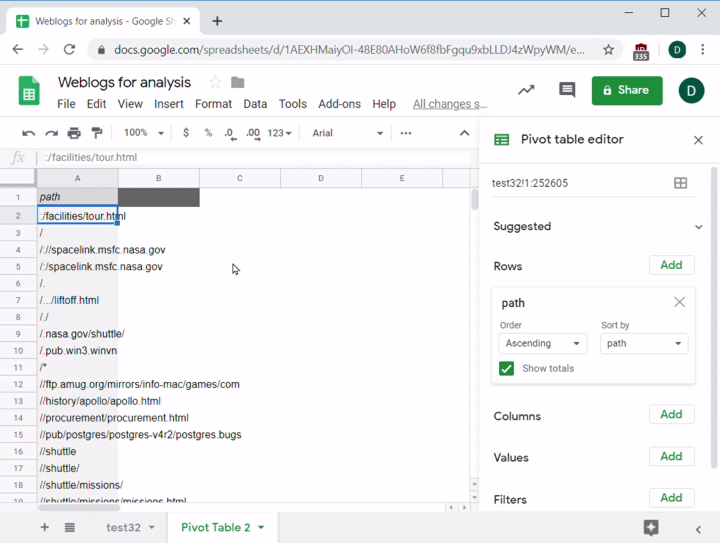Star the Weblogs for analysis document
The width and height of the screenshot is (720, 543).
214,82
